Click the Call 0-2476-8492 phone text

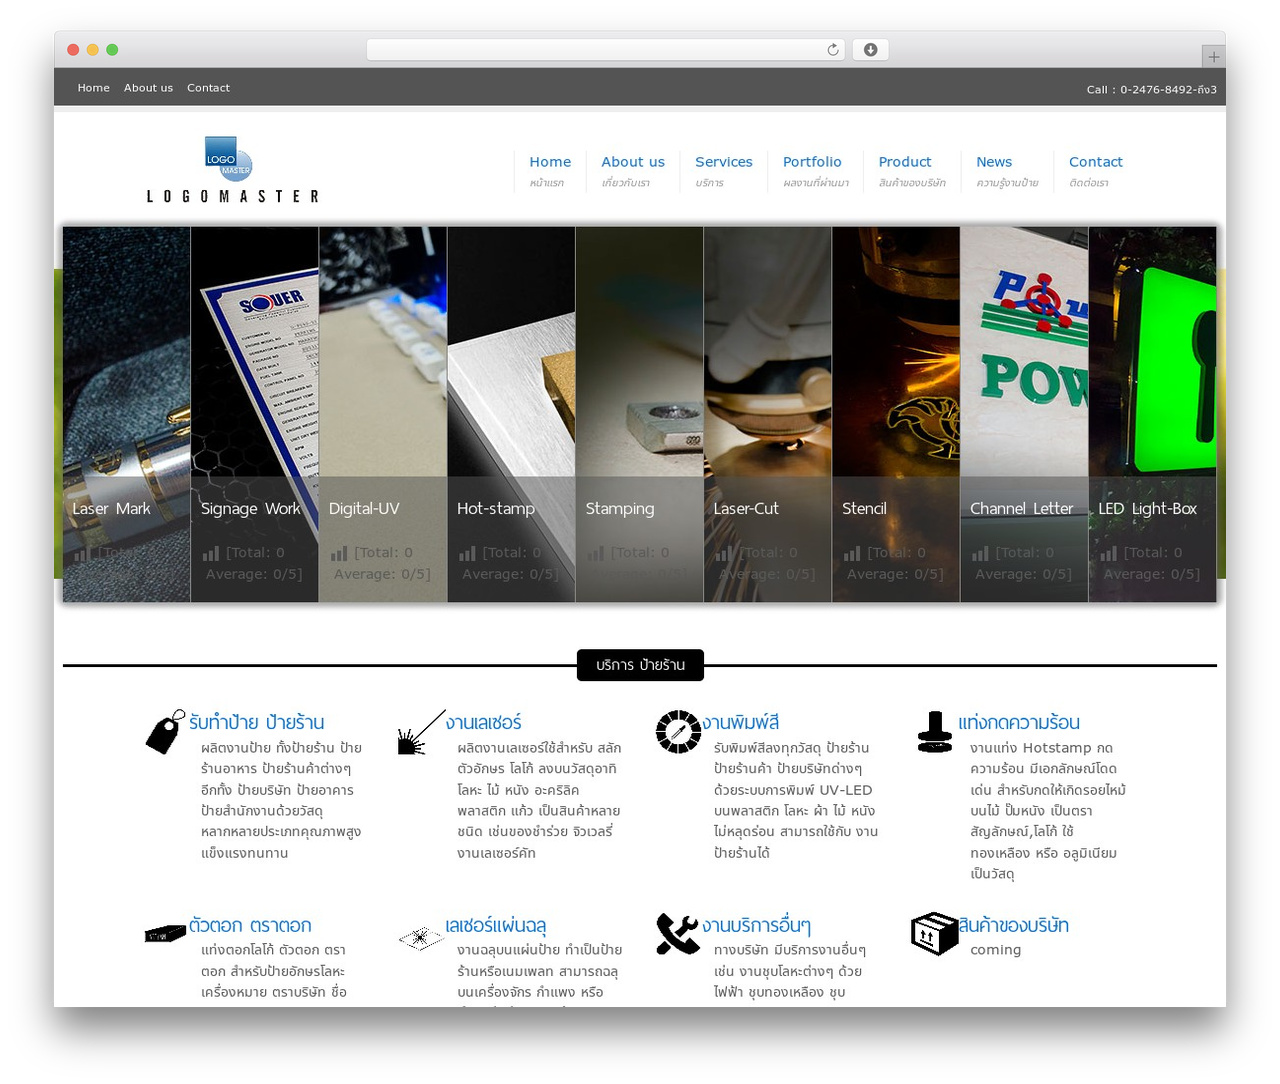[x=1152, y=89]
